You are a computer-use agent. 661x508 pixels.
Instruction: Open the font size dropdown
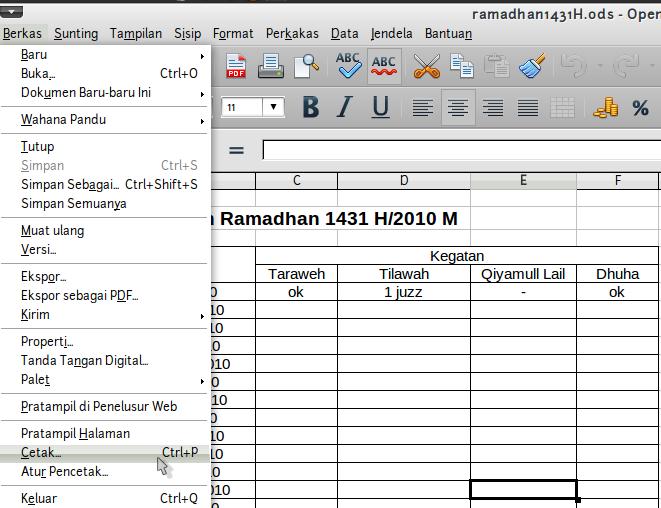[273, 107]
